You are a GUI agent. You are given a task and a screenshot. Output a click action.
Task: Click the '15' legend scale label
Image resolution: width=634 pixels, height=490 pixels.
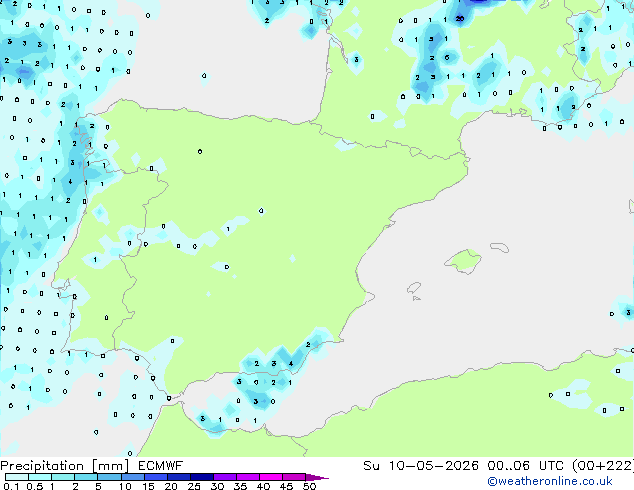point(148,486)
